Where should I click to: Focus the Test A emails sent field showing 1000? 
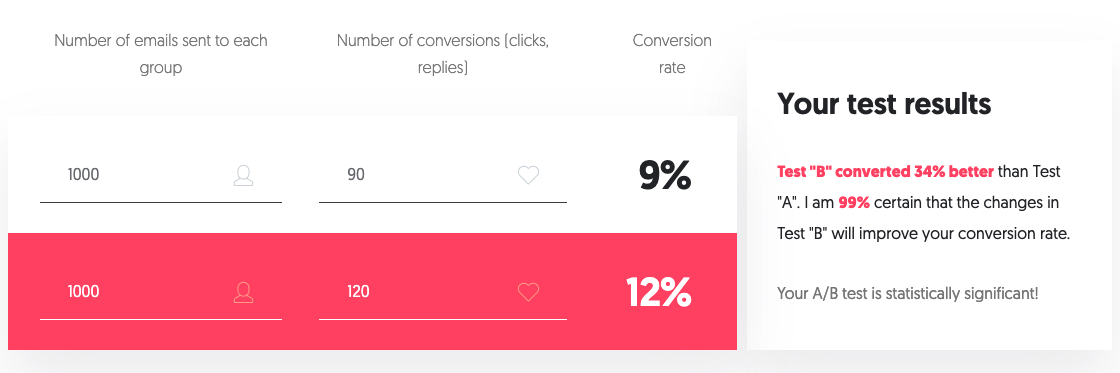(x=161, y=175)
